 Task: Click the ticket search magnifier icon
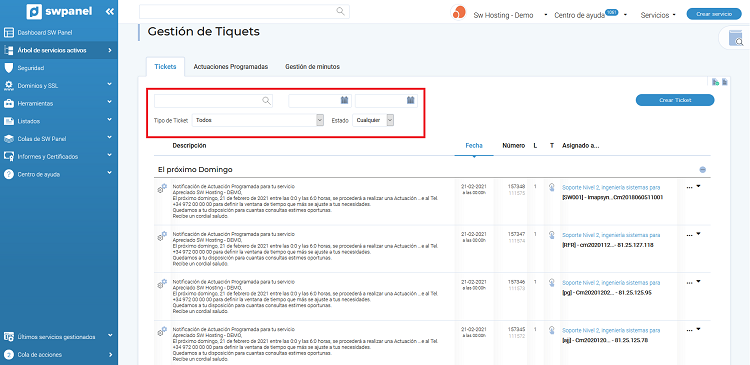(266, 100)
